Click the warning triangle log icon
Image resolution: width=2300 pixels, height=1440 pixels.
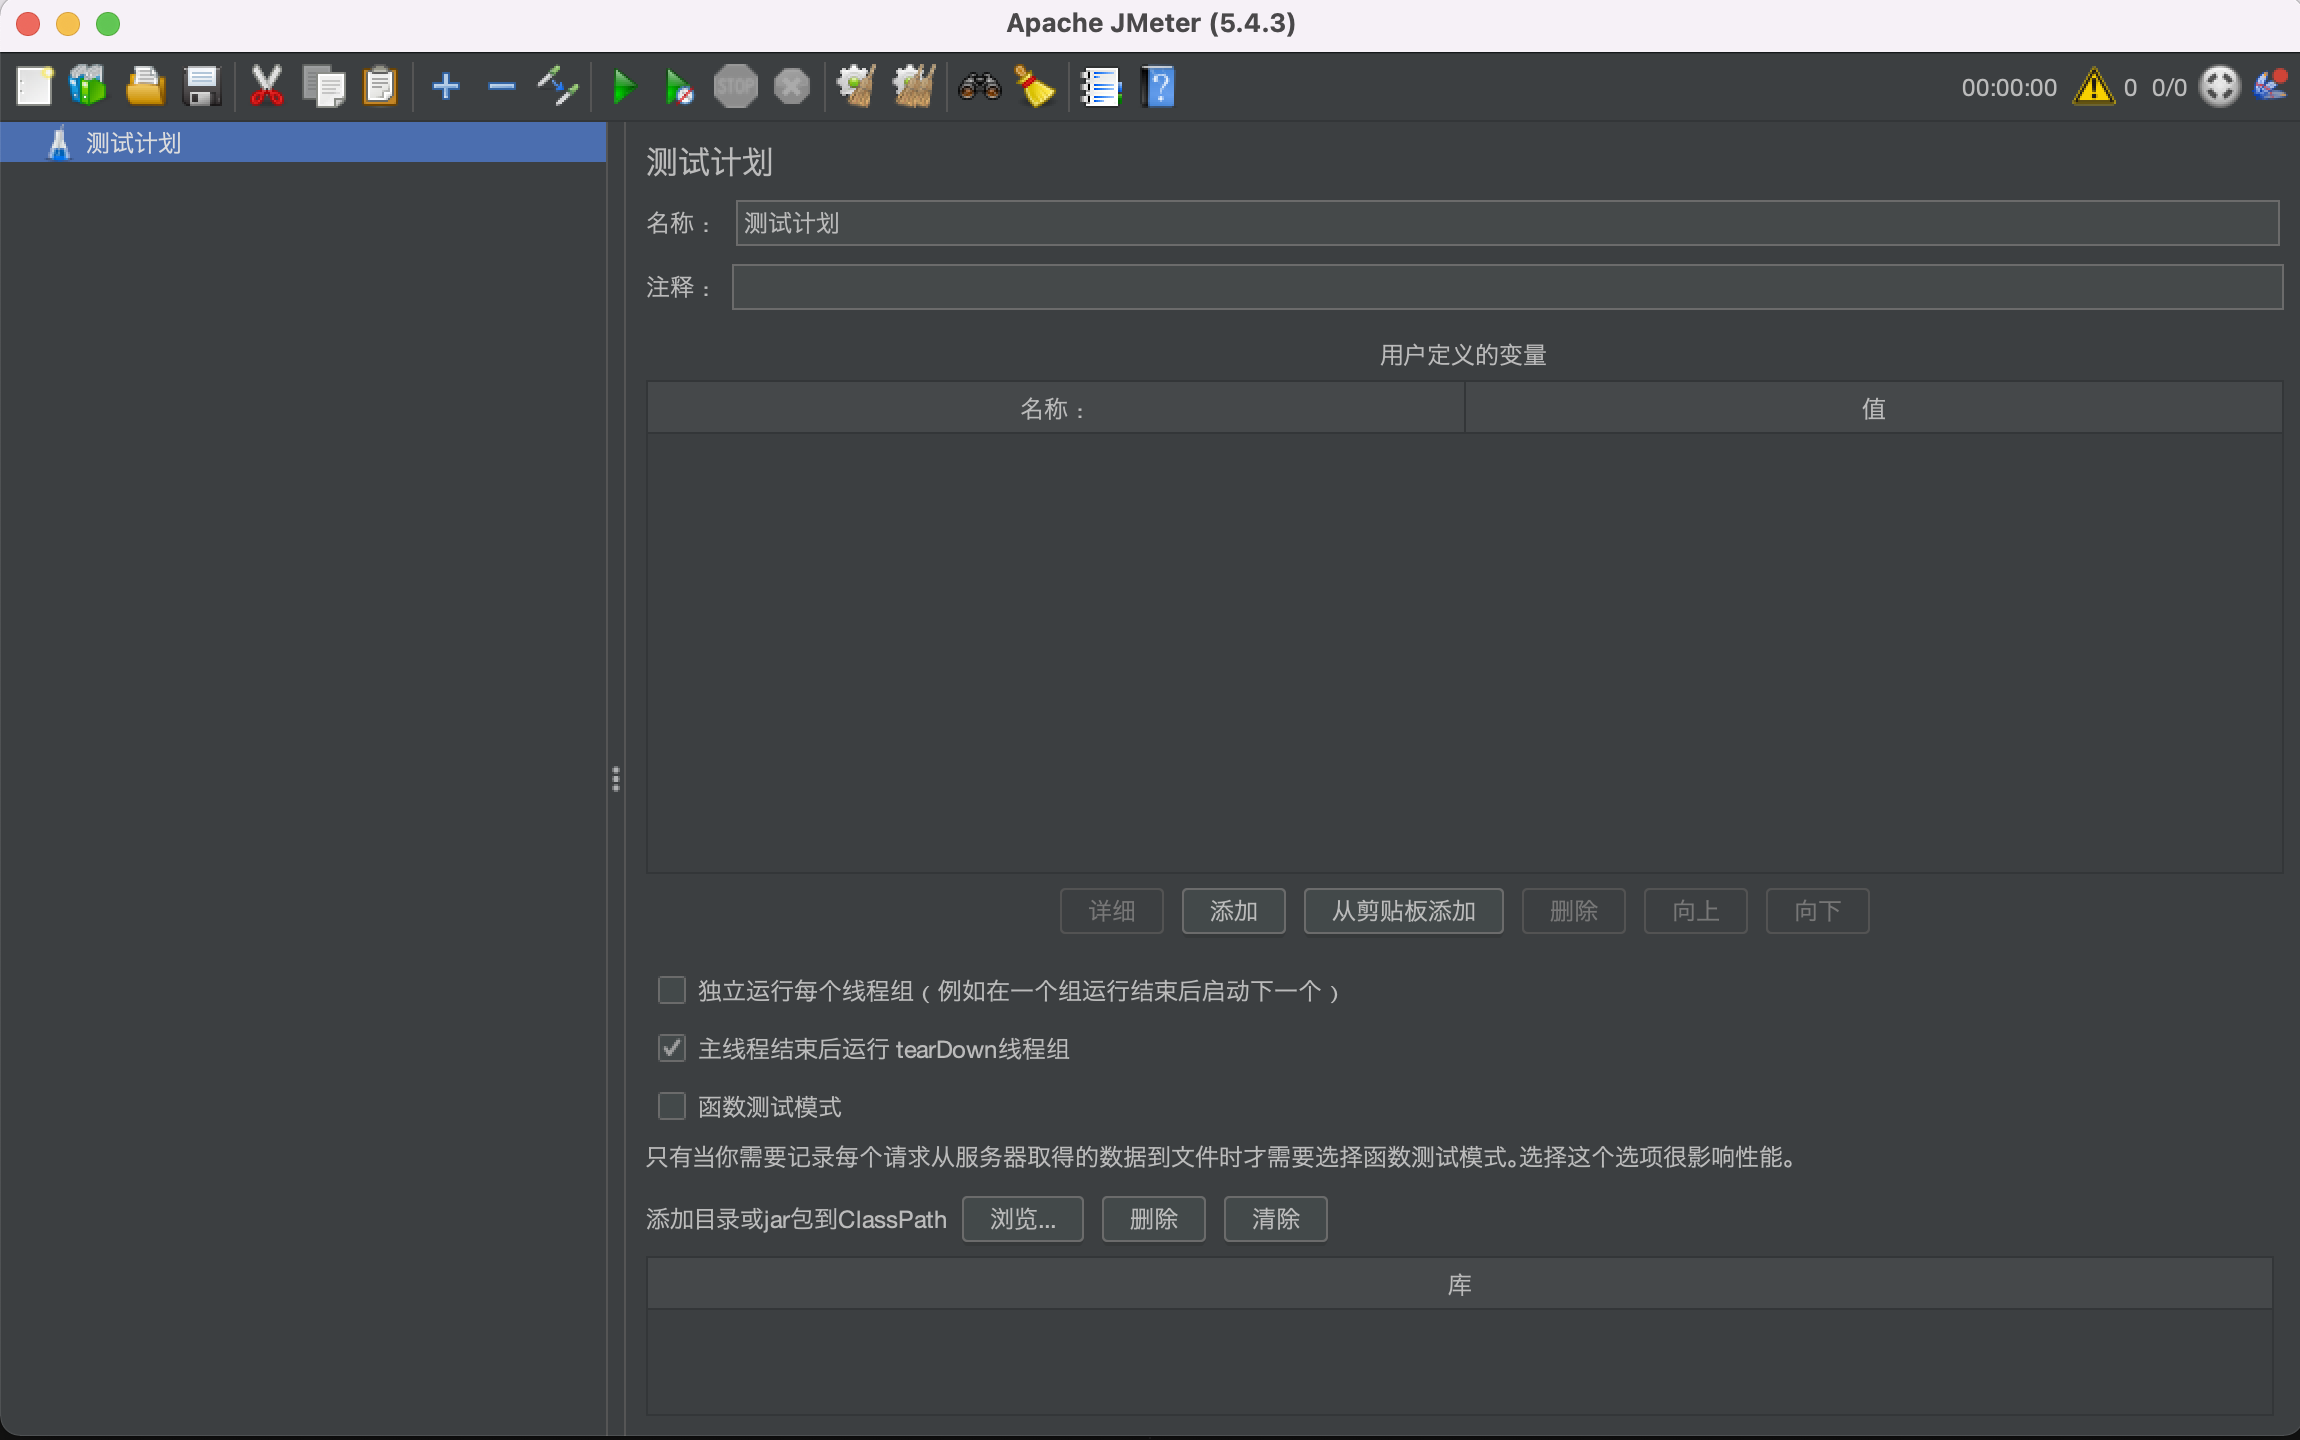[x=2094, y=87]
